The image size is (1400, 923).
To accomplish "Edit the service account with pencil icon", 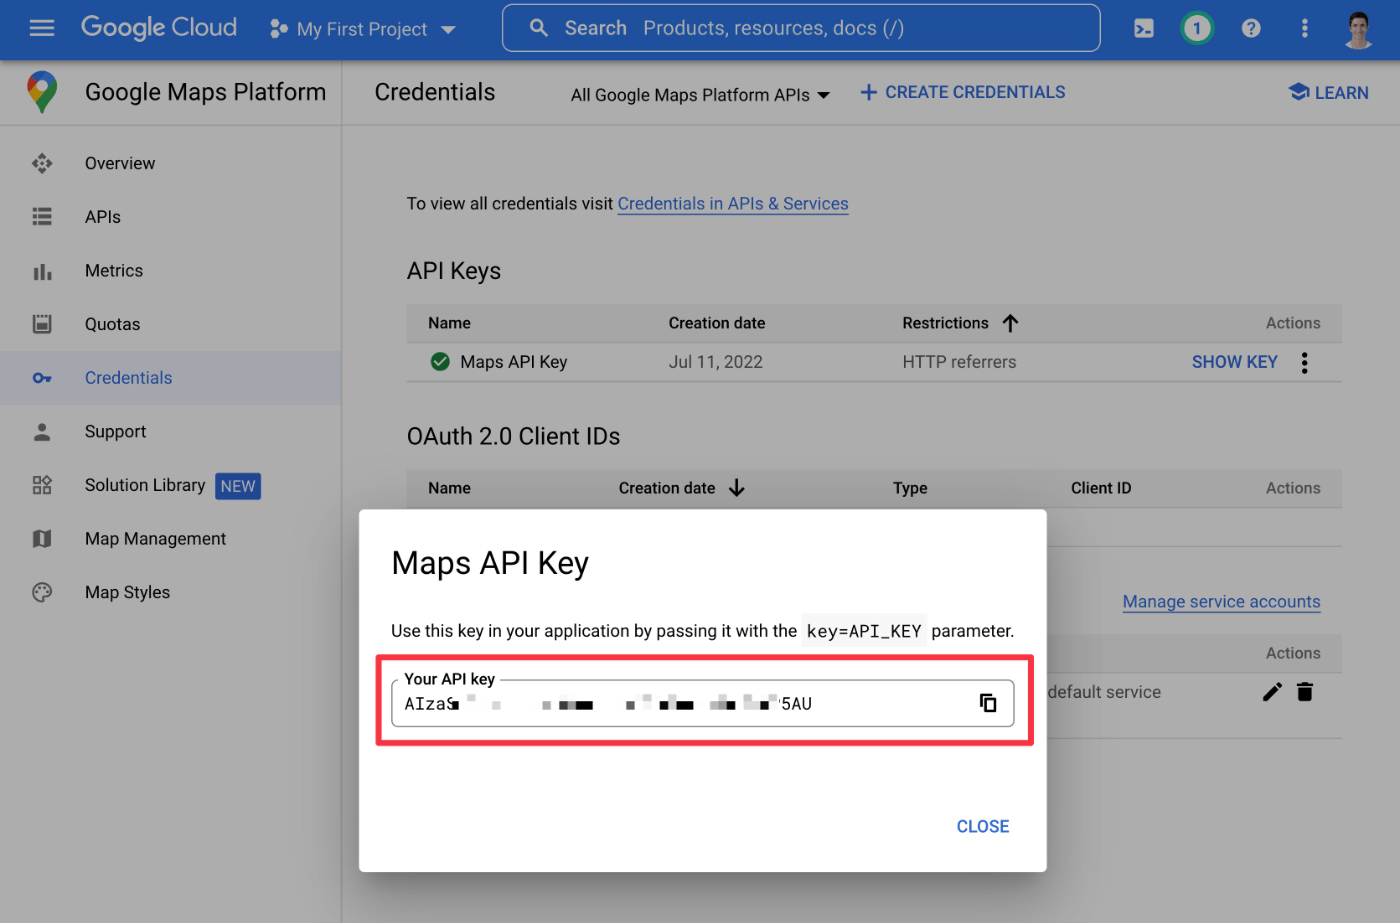I will point(1272,692).
